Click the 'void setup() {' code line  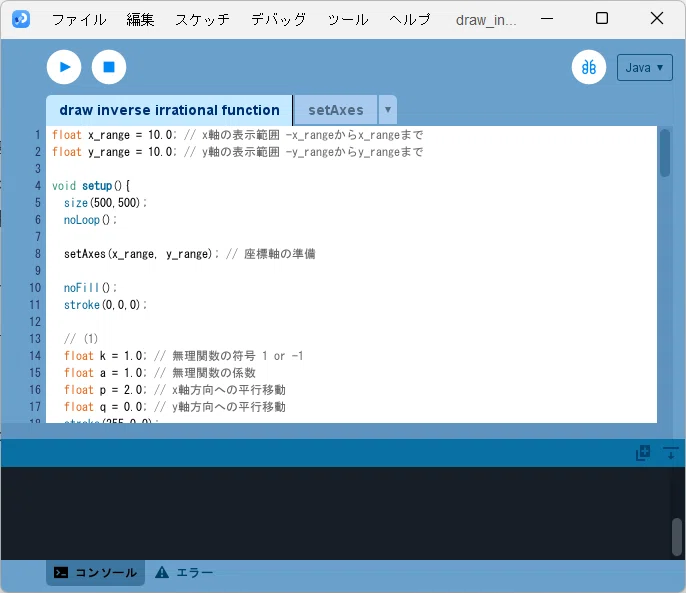[91, 186]
